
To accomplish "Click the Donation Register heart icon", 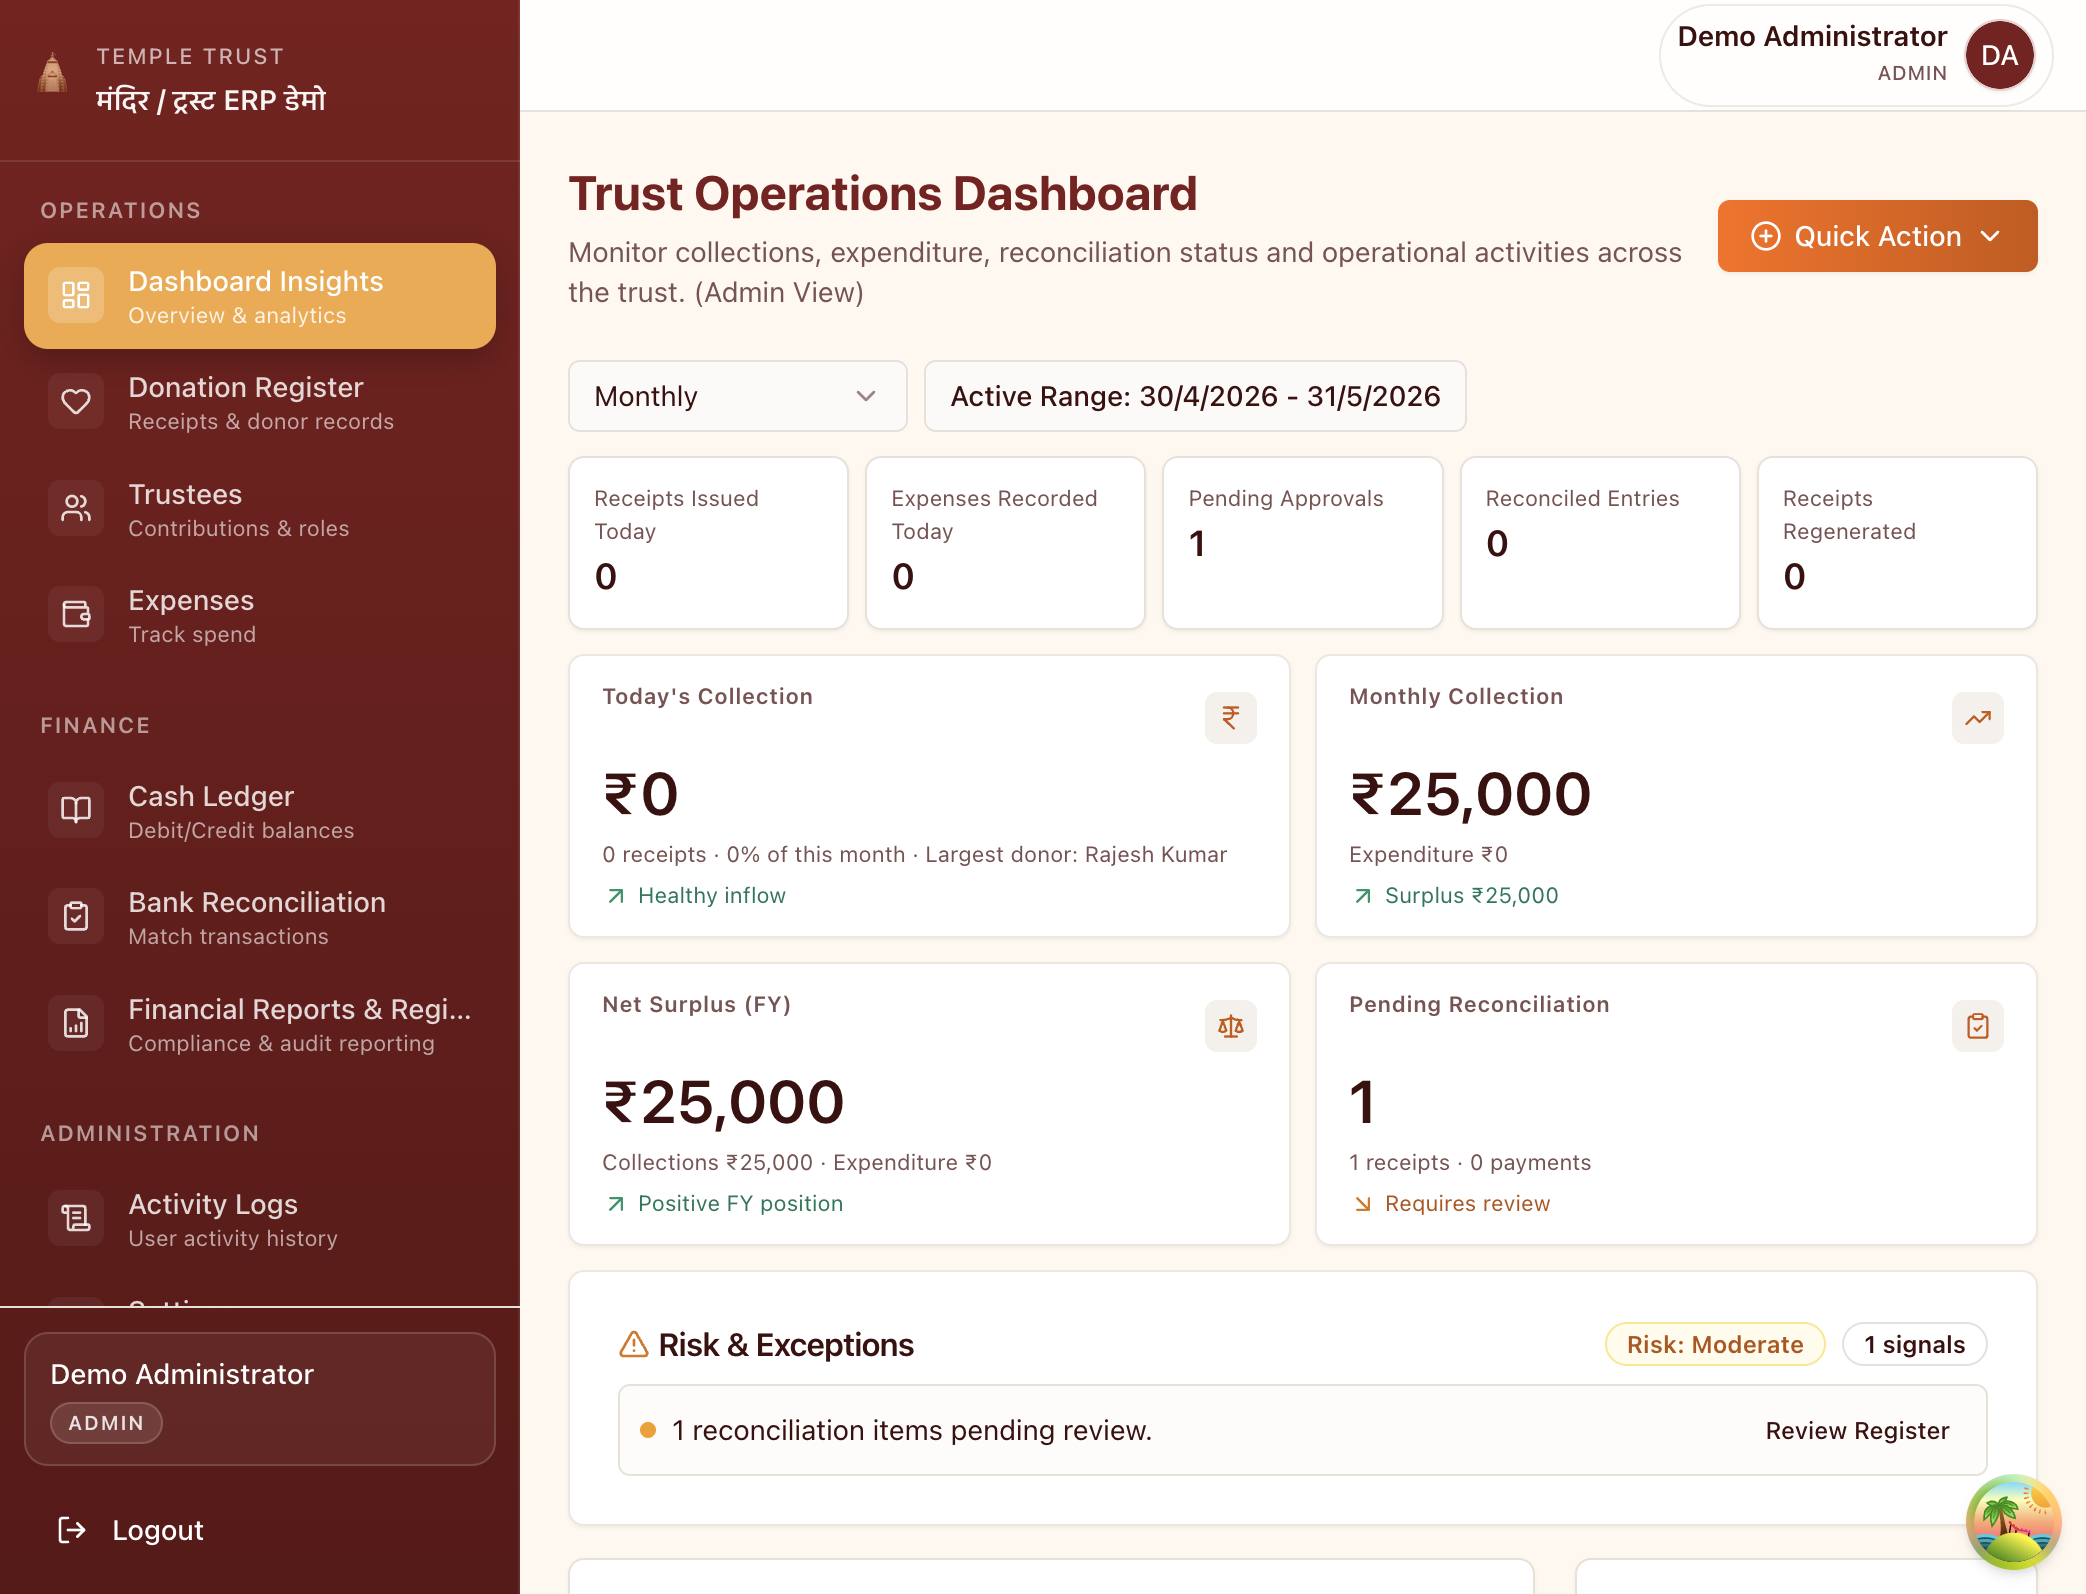I will (76, 402).
